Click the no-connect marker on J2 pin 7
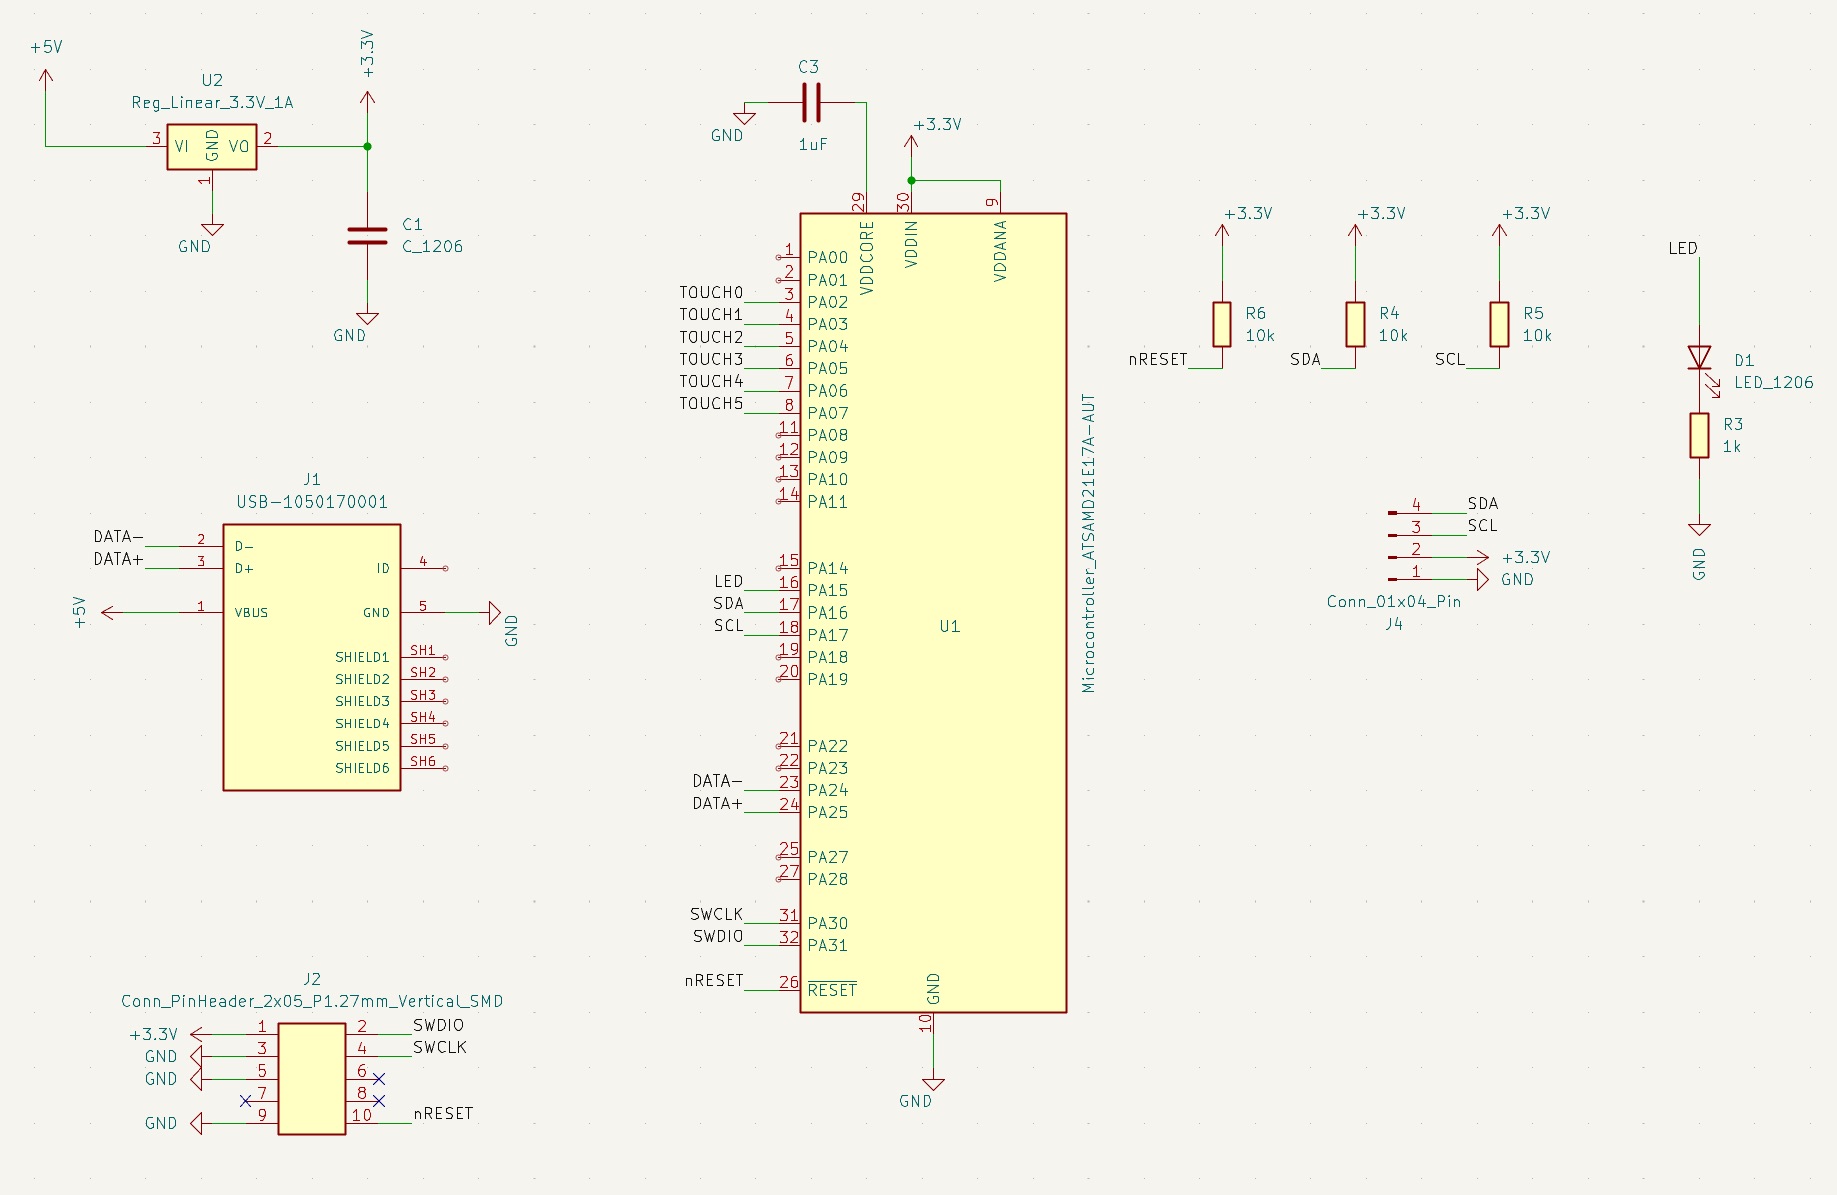 coord(246,1100)
